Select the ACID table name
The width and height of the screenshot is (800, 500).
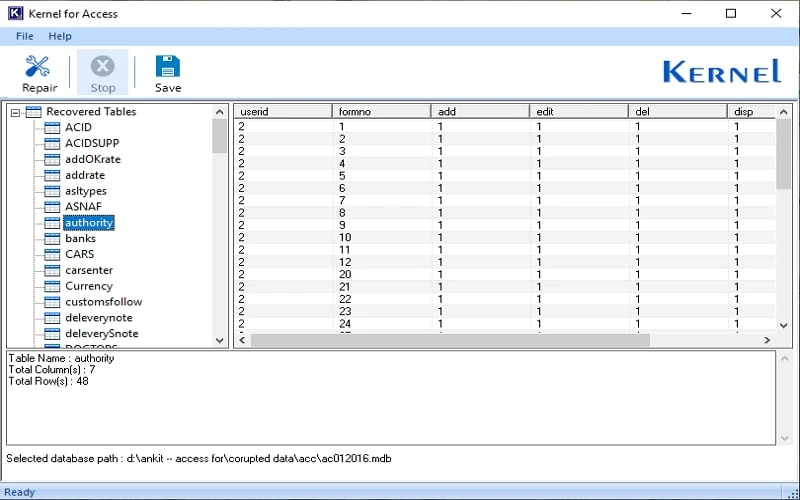[78, 127]
